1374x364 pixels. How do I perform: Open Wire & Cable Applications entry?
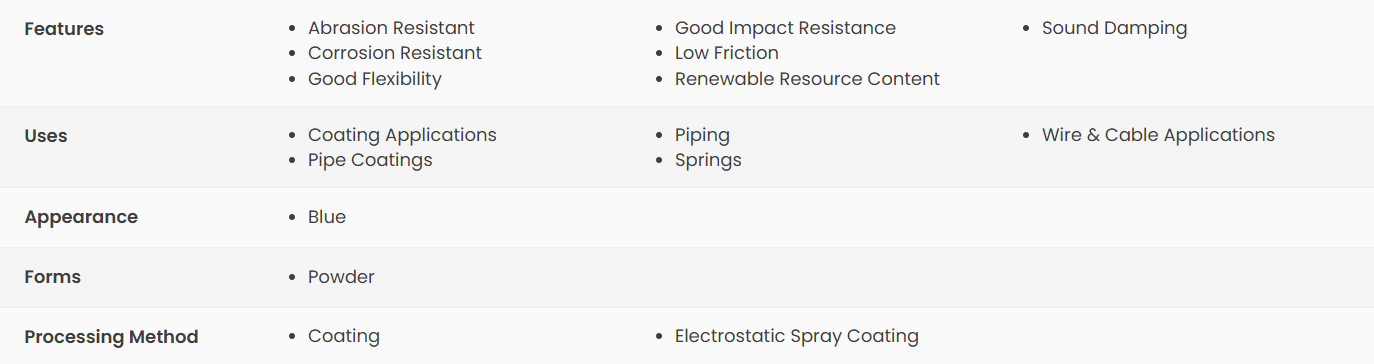click(1158, 135)
